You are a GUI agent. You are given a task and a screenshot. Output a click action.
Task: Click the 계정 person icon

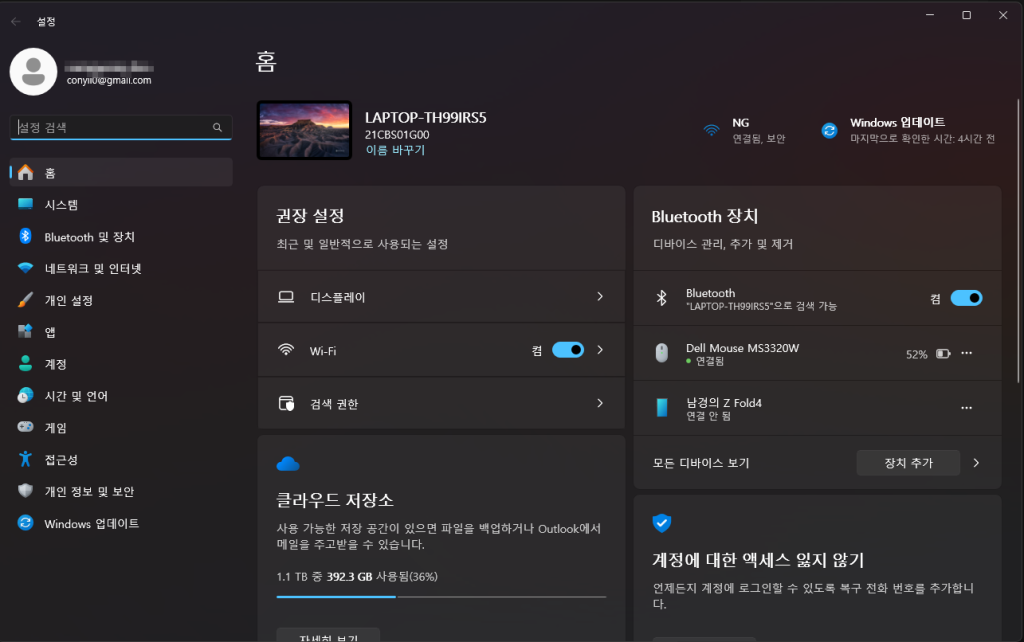25,364
